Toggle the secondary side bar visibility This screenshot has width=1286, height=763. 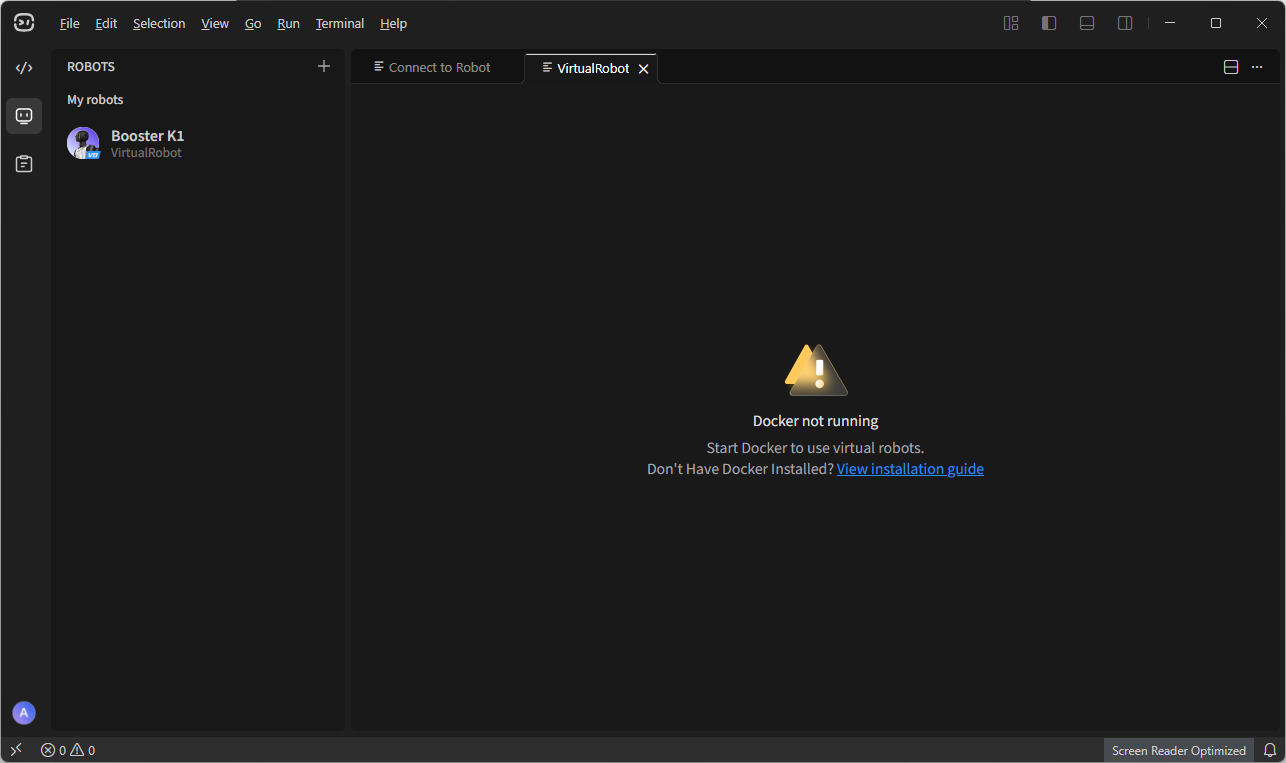pos(1125,23)
